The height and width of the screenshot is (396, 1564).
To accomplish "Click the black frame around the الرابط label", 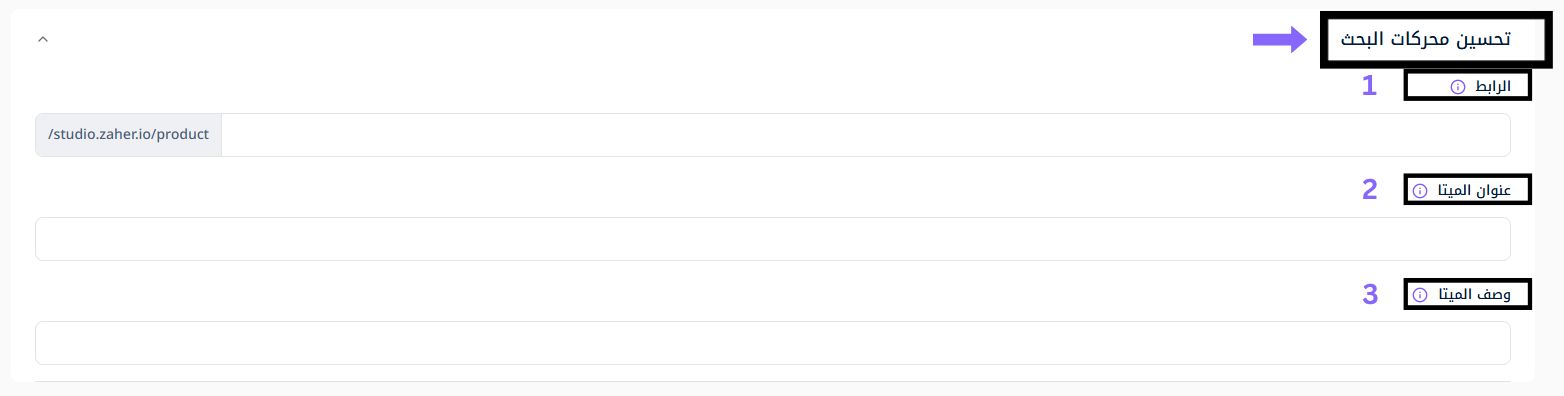I will coord(1467,86).
